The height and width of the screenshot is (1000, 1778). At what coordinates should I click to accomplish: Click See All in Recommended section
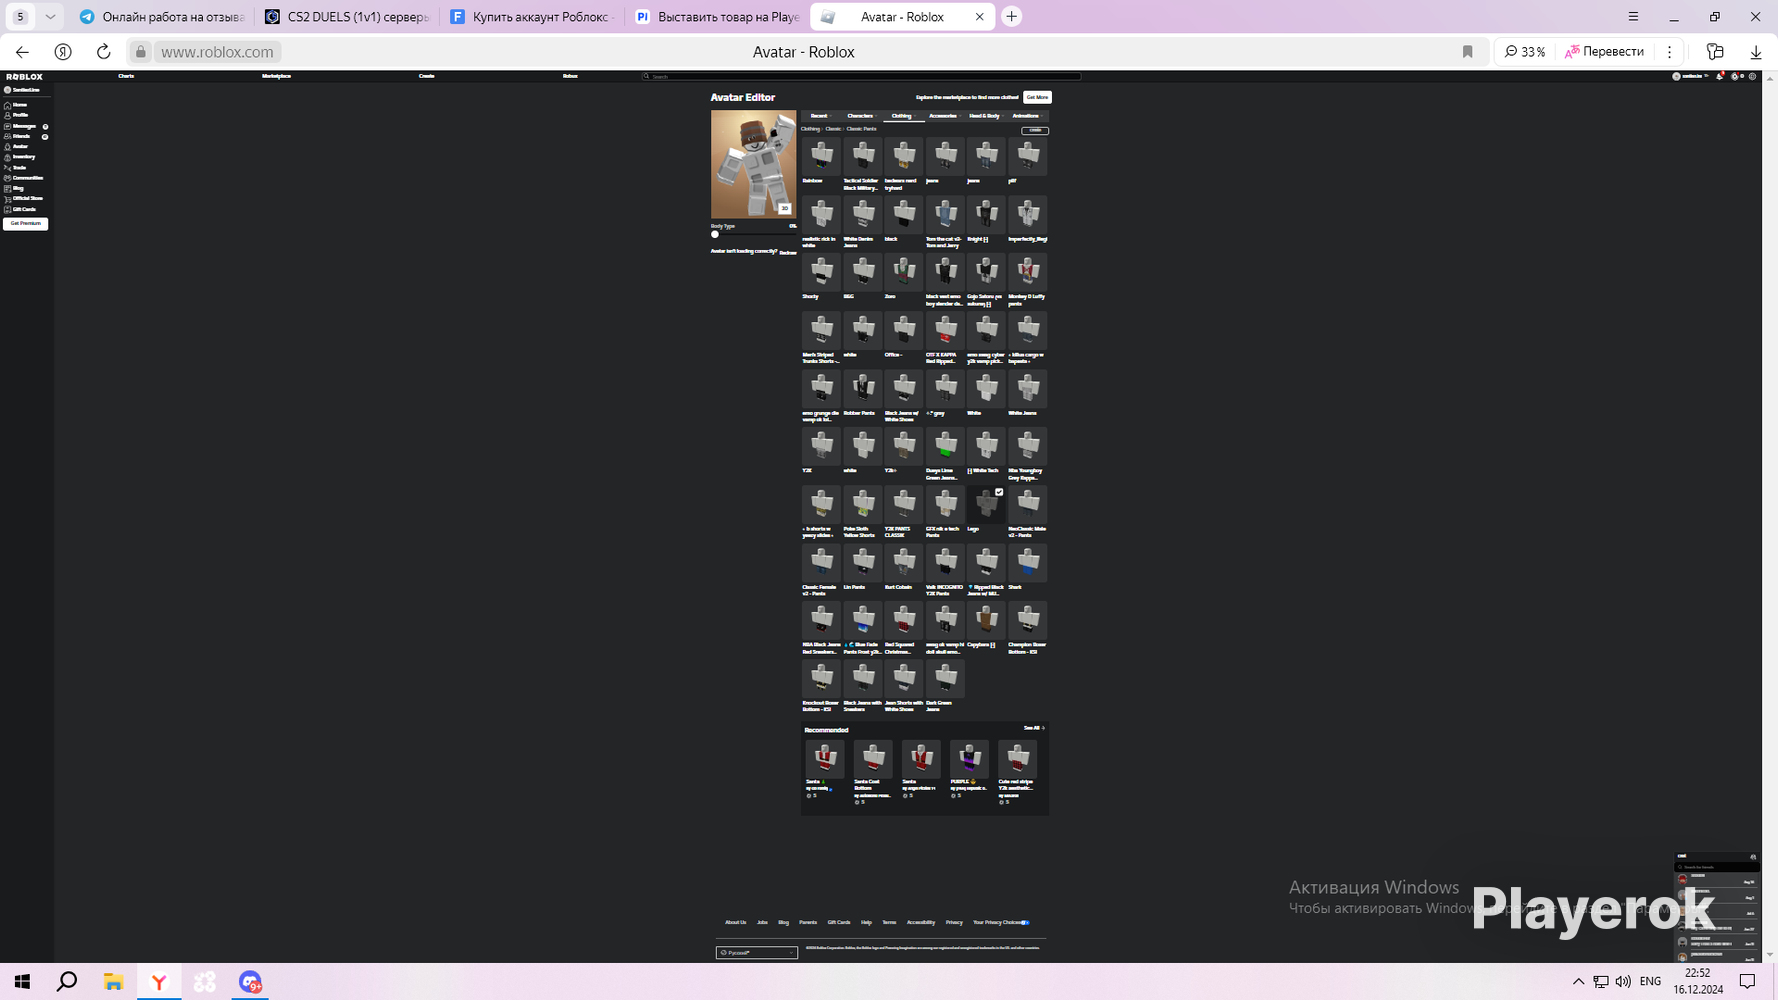(x=1034, y=729)
